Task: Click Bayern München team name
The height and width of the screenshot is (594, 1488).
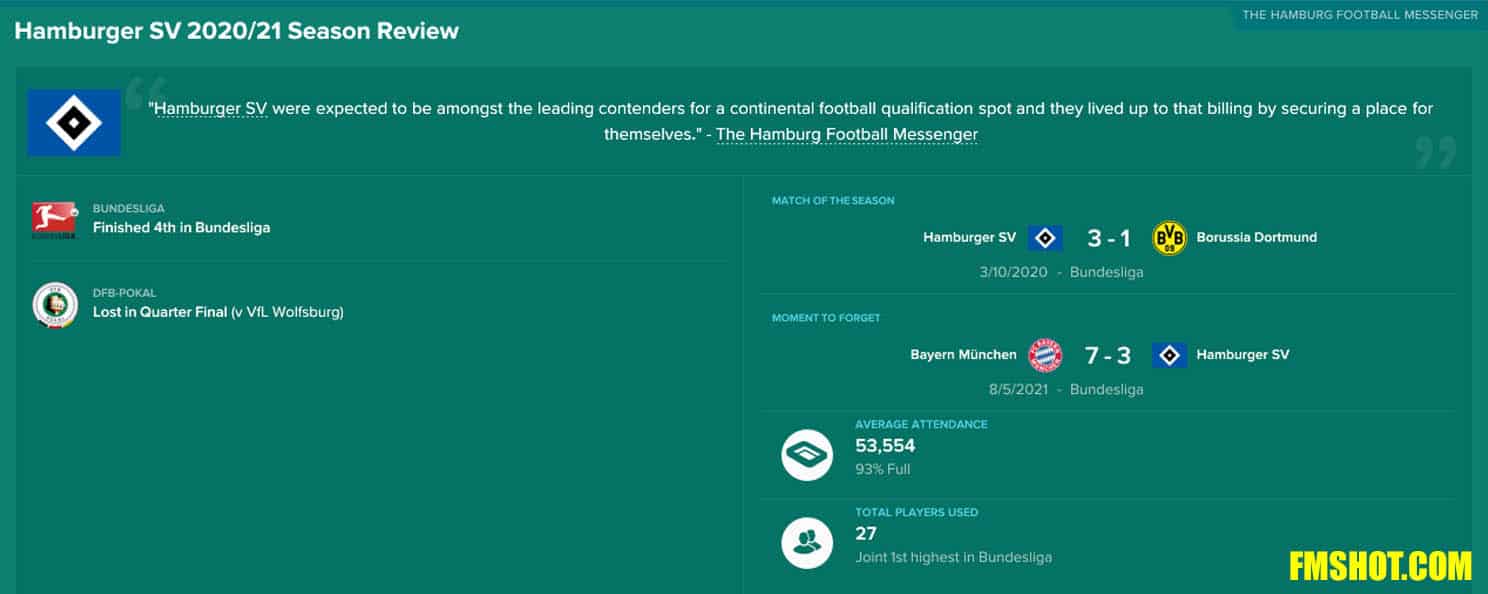Action: coord(963,355)
